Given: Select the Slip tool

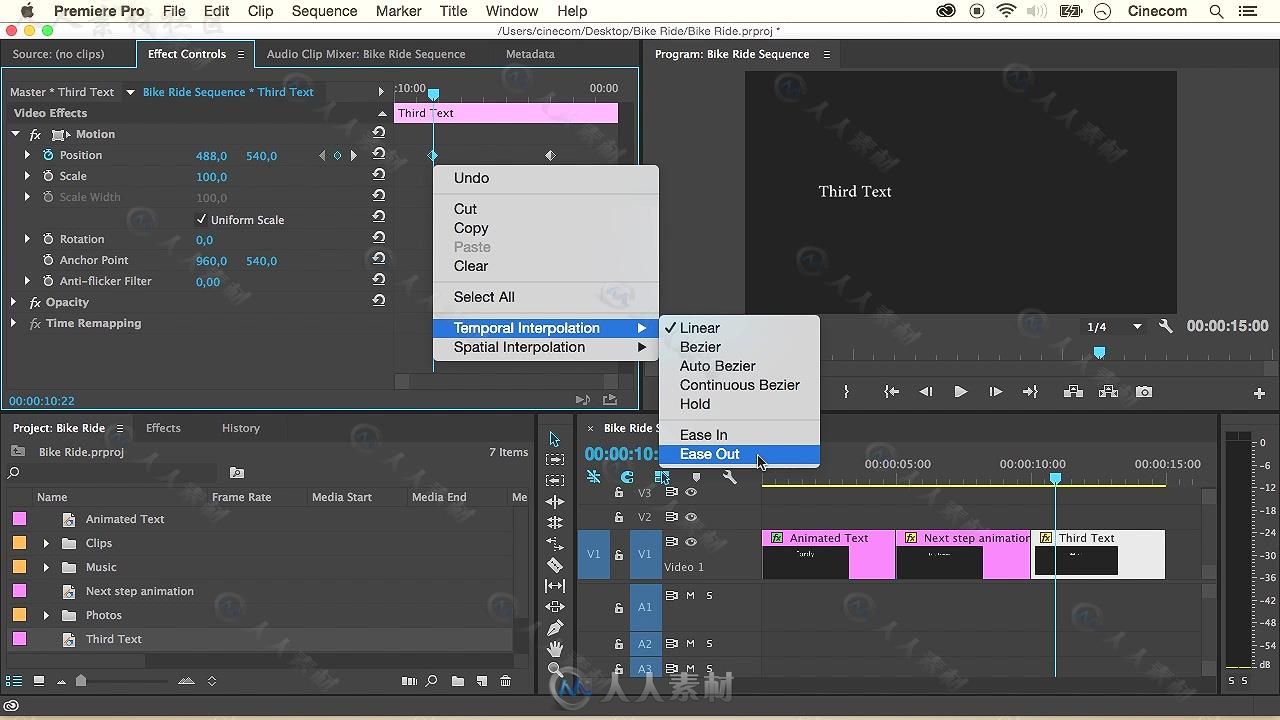Looking at the screenshot, I should pos(555,586).
